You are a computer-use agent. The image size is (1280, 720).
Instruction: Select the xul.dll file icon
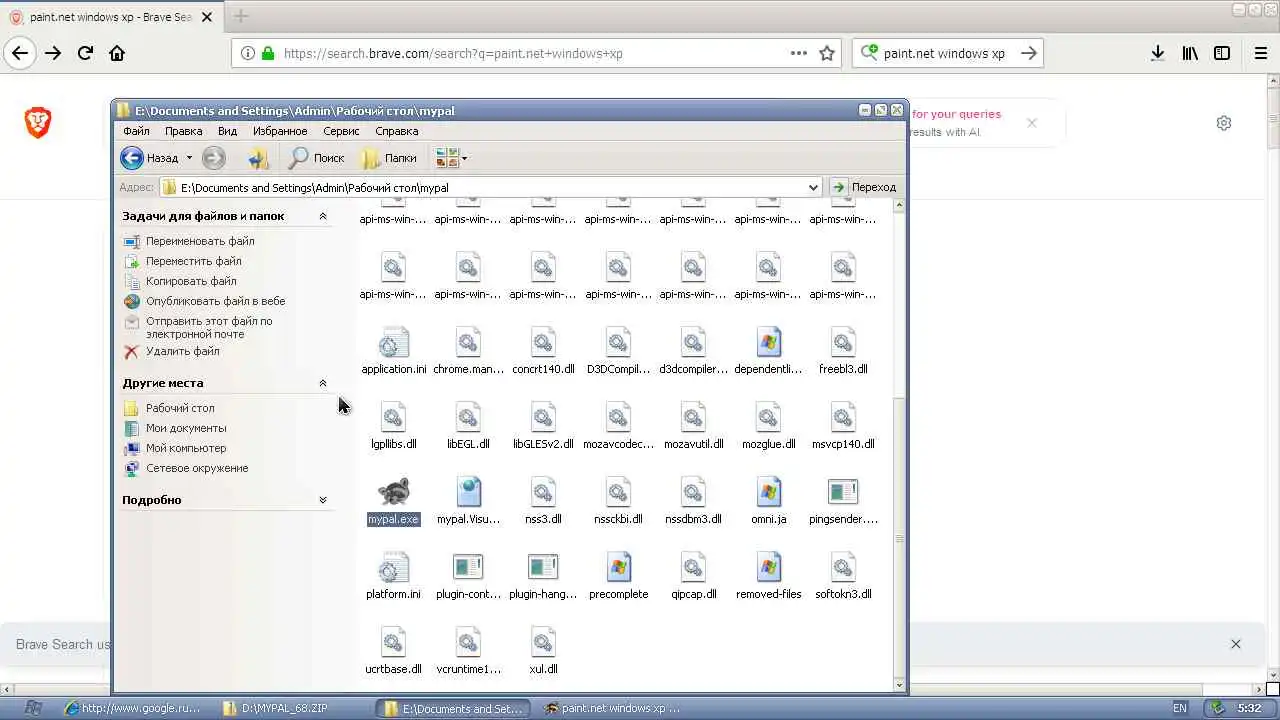tap(543, 642)
